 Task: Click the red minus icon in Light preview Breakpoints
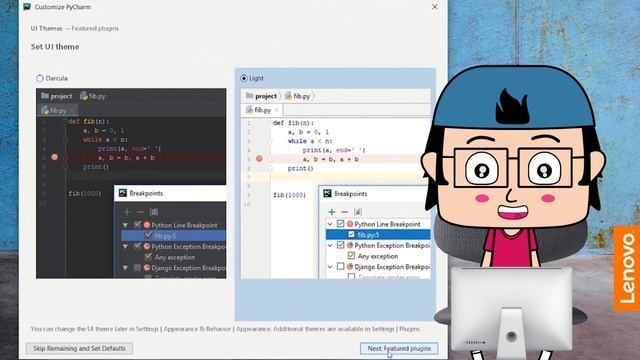pyautogui.click(x=344, y=212)
